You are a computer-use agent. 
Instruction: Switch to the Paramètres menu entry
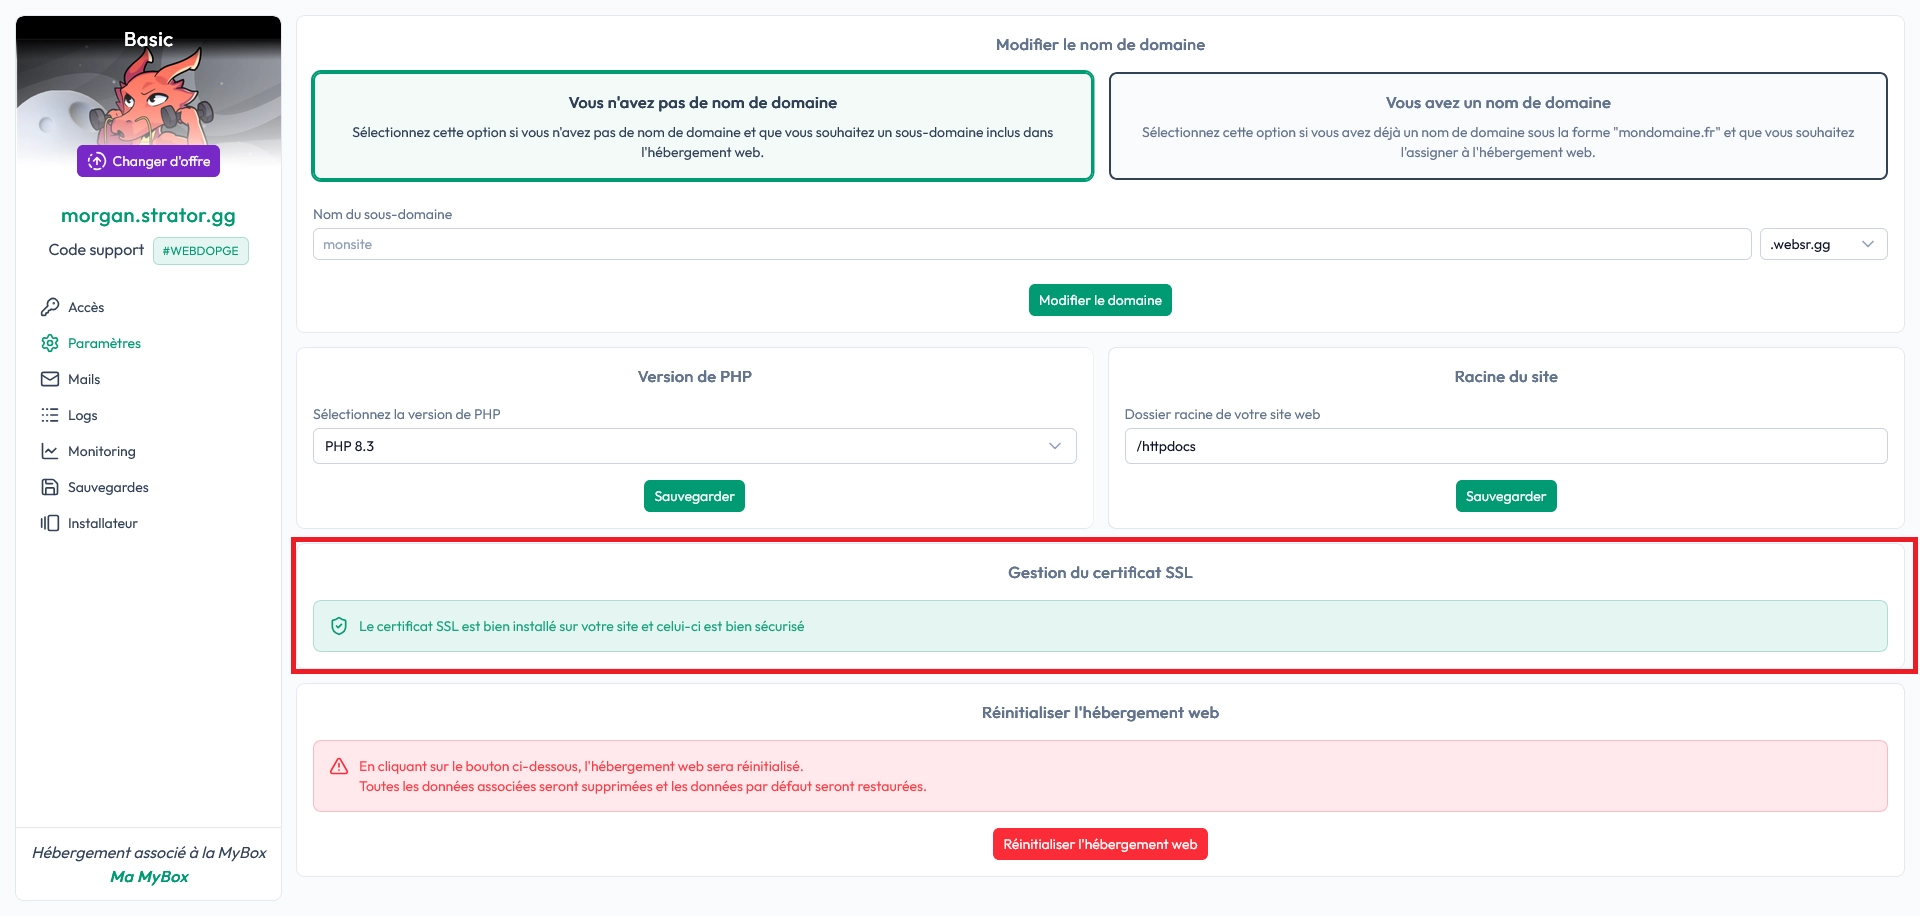pos(104,343)
